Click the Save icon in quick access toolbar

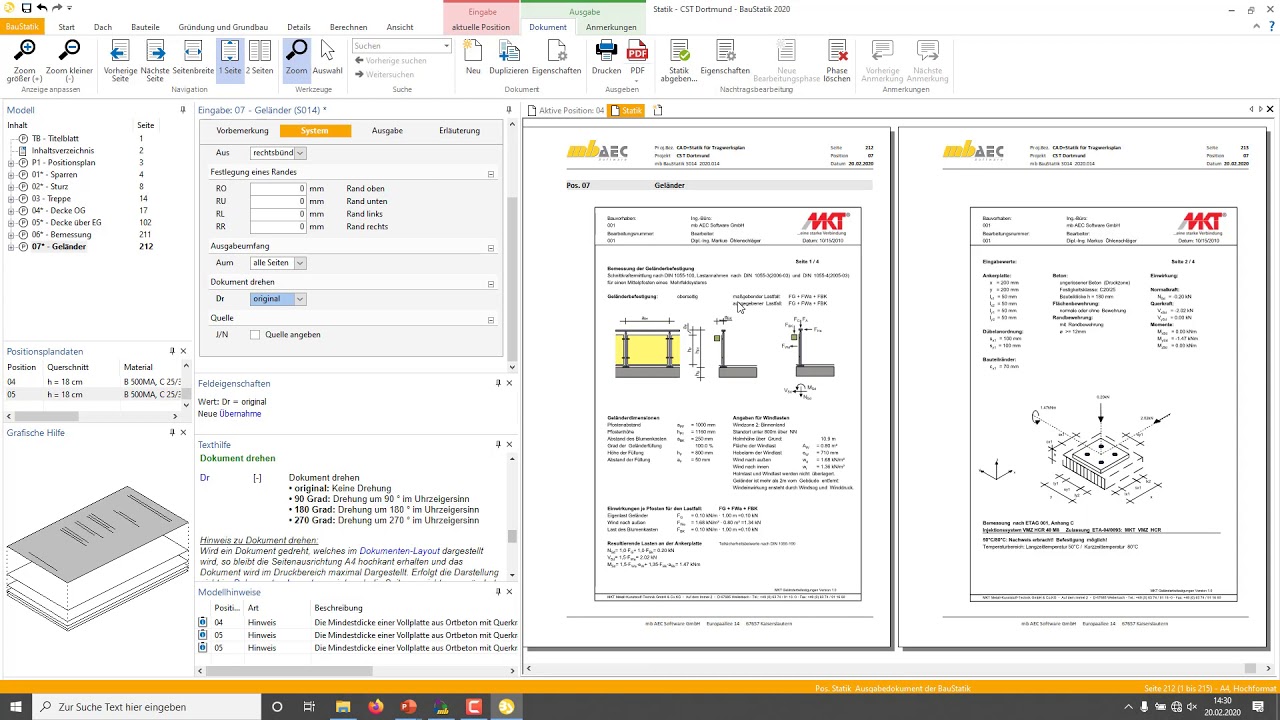25,8
